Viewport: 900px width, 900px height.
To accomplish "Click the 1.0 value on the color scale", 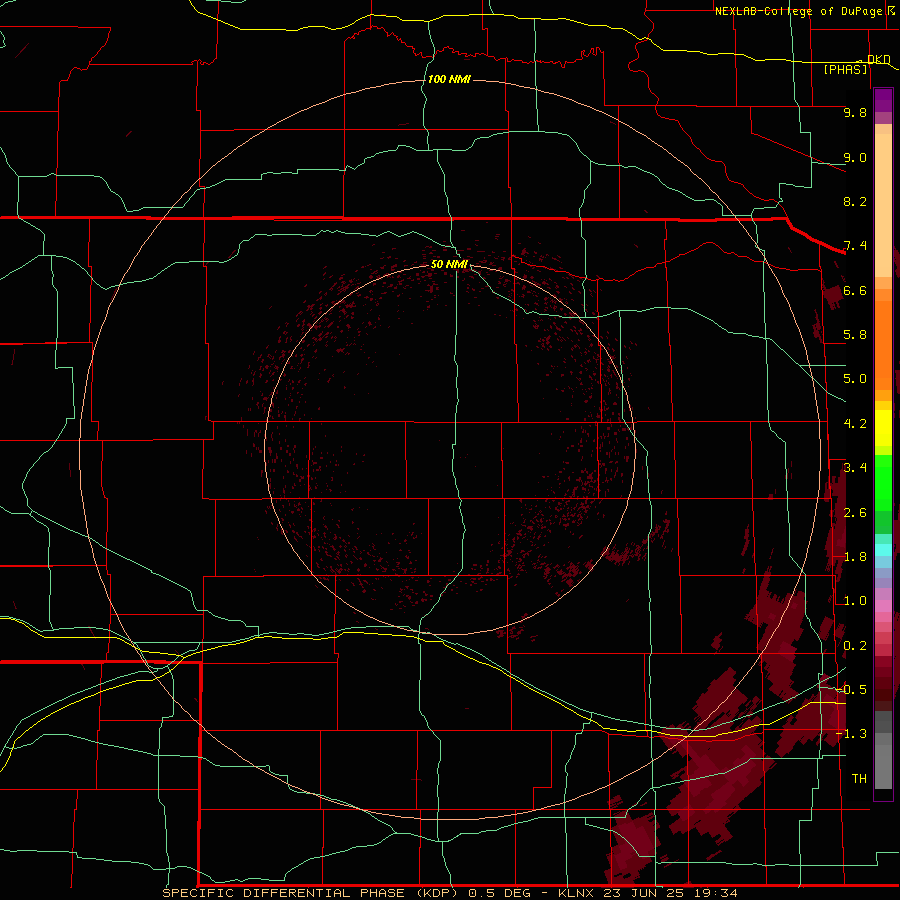I will (x=855, y=601).
